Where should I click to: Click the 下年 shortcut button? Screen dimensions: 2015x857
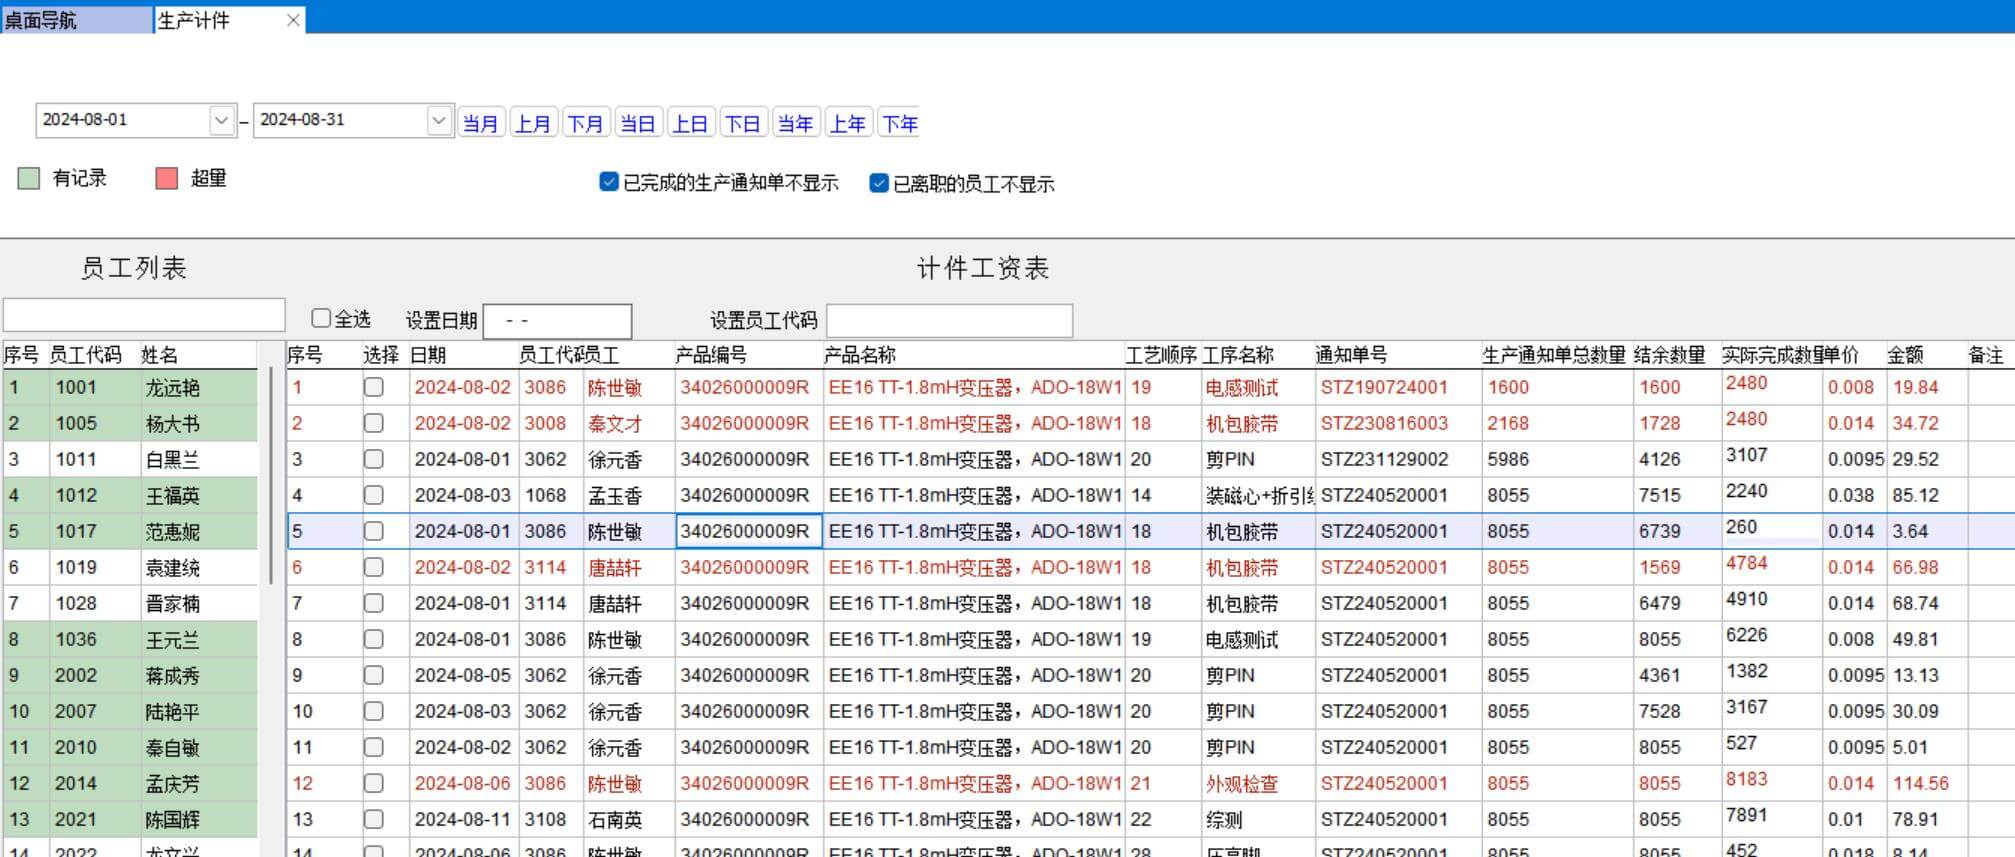899,123
